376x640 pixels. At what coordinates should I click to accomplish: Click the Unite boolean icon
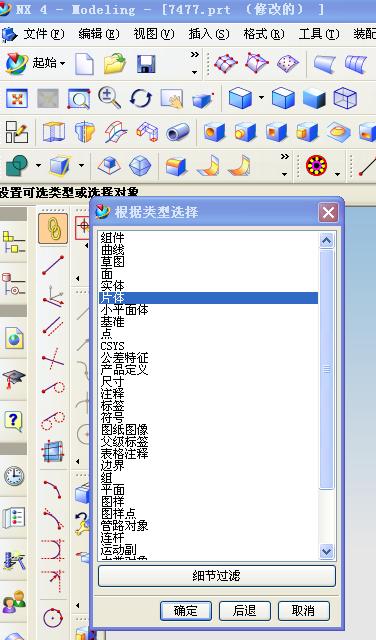point(17,165)
